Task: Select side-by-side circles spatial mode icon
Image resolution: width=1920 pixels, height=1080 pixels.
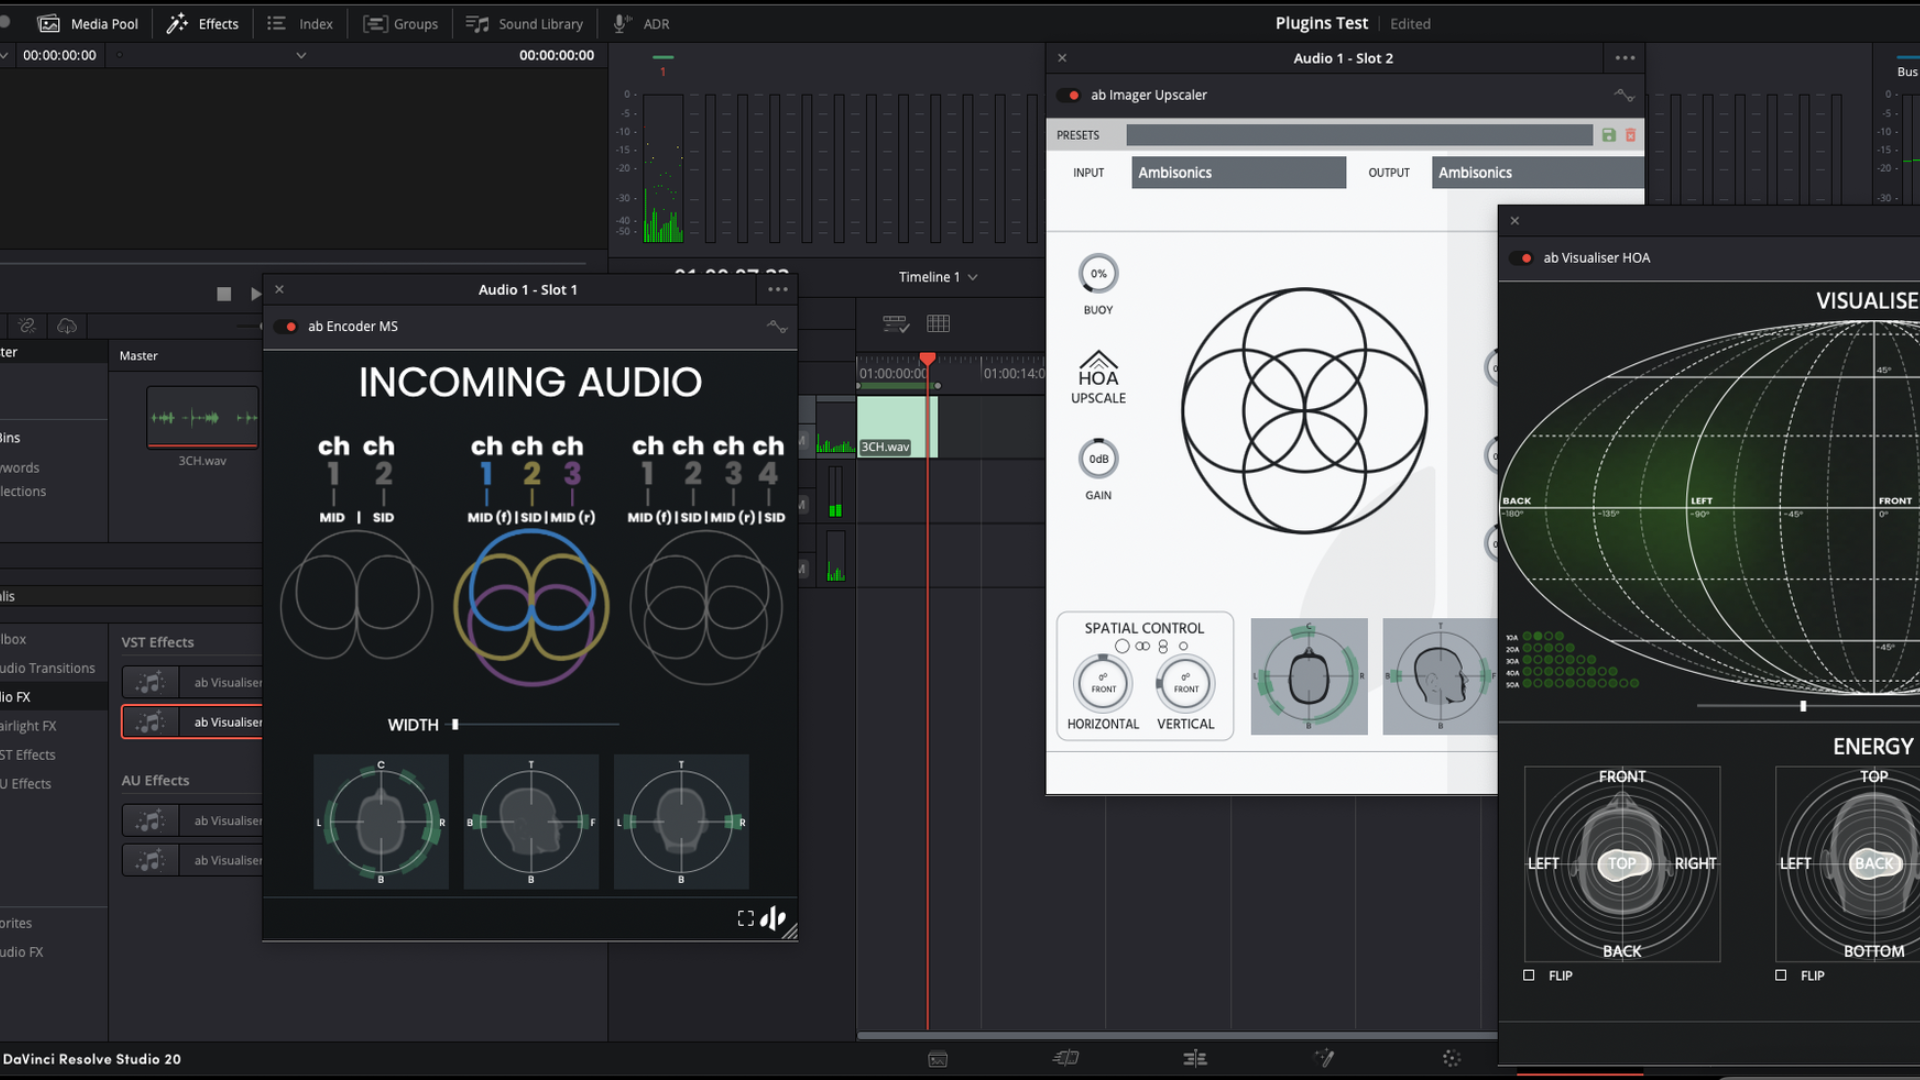Action: (x=1142, y=647)
